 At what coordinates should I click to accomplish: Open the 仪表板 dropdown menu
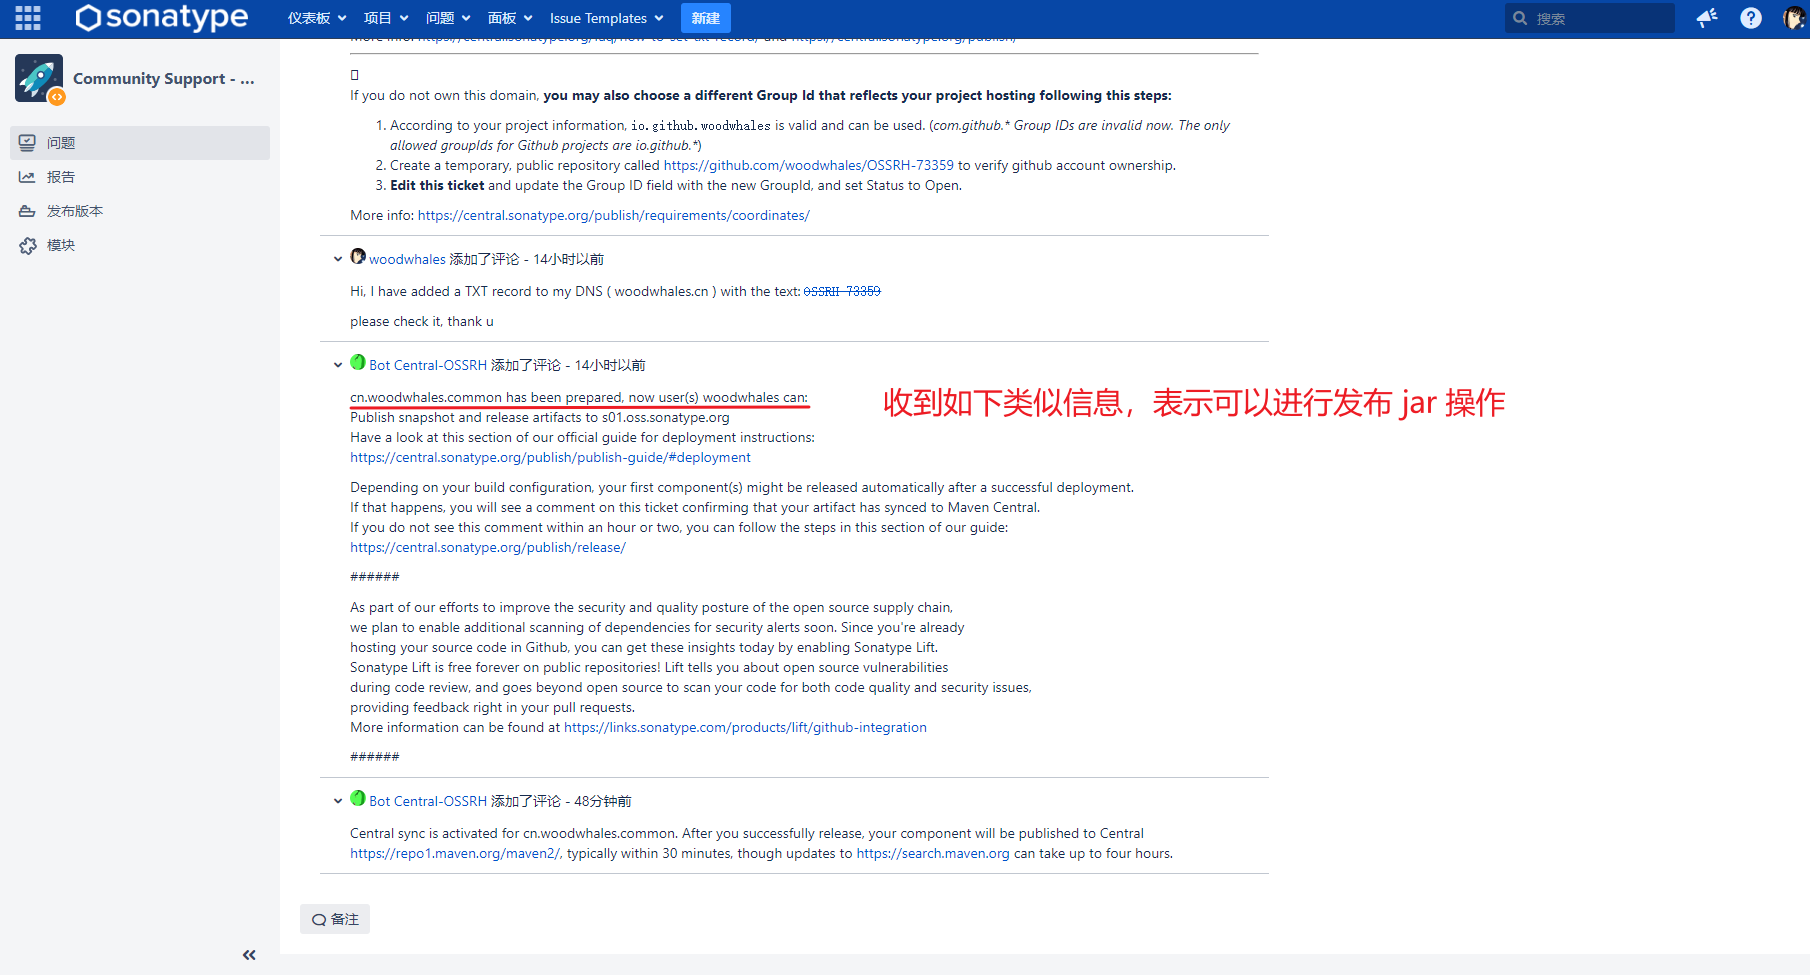point(317,18)
